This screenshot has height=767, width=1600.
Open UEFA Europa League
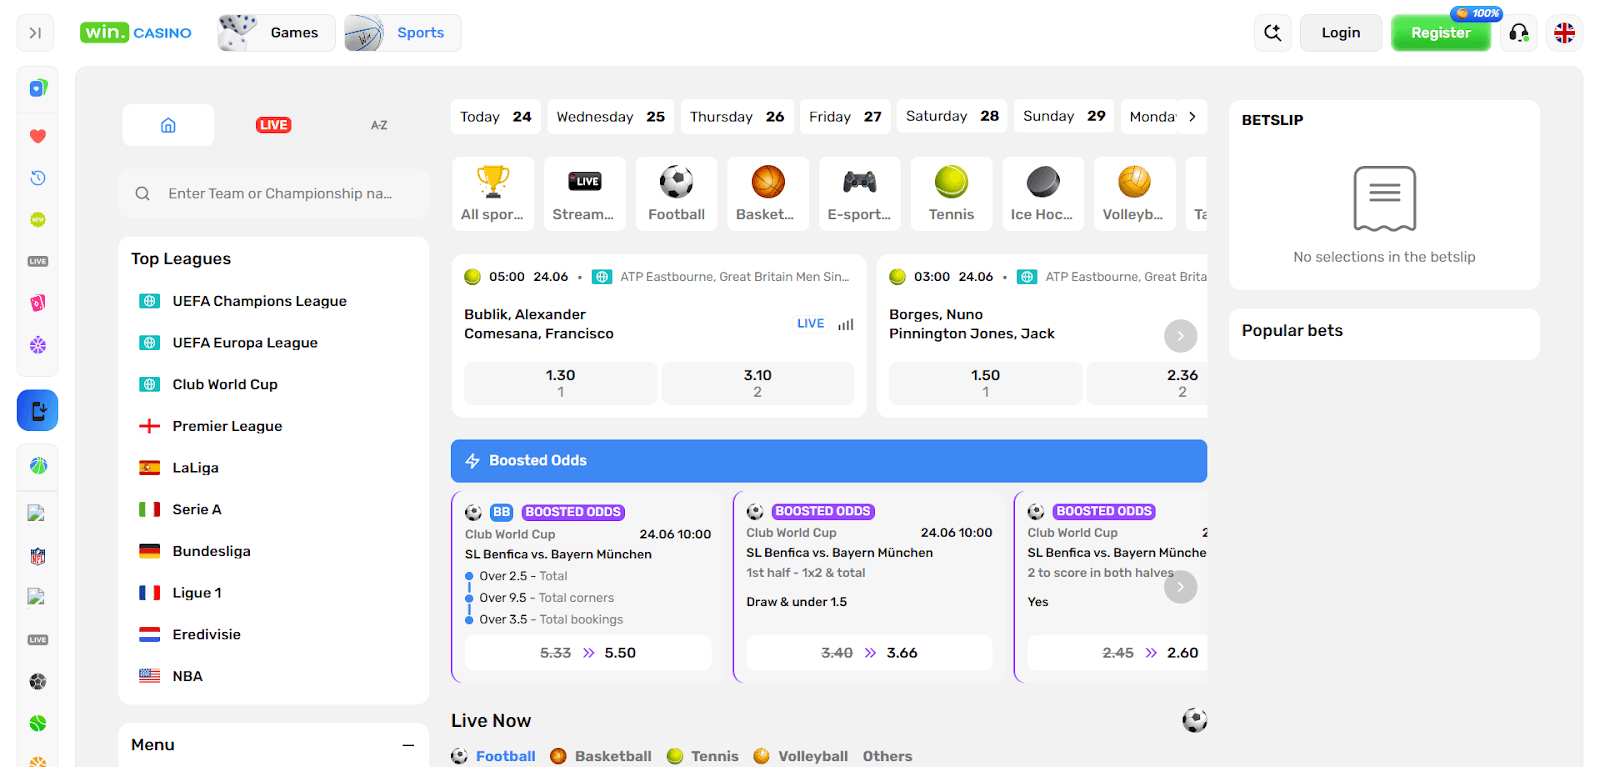pos(245,343)
